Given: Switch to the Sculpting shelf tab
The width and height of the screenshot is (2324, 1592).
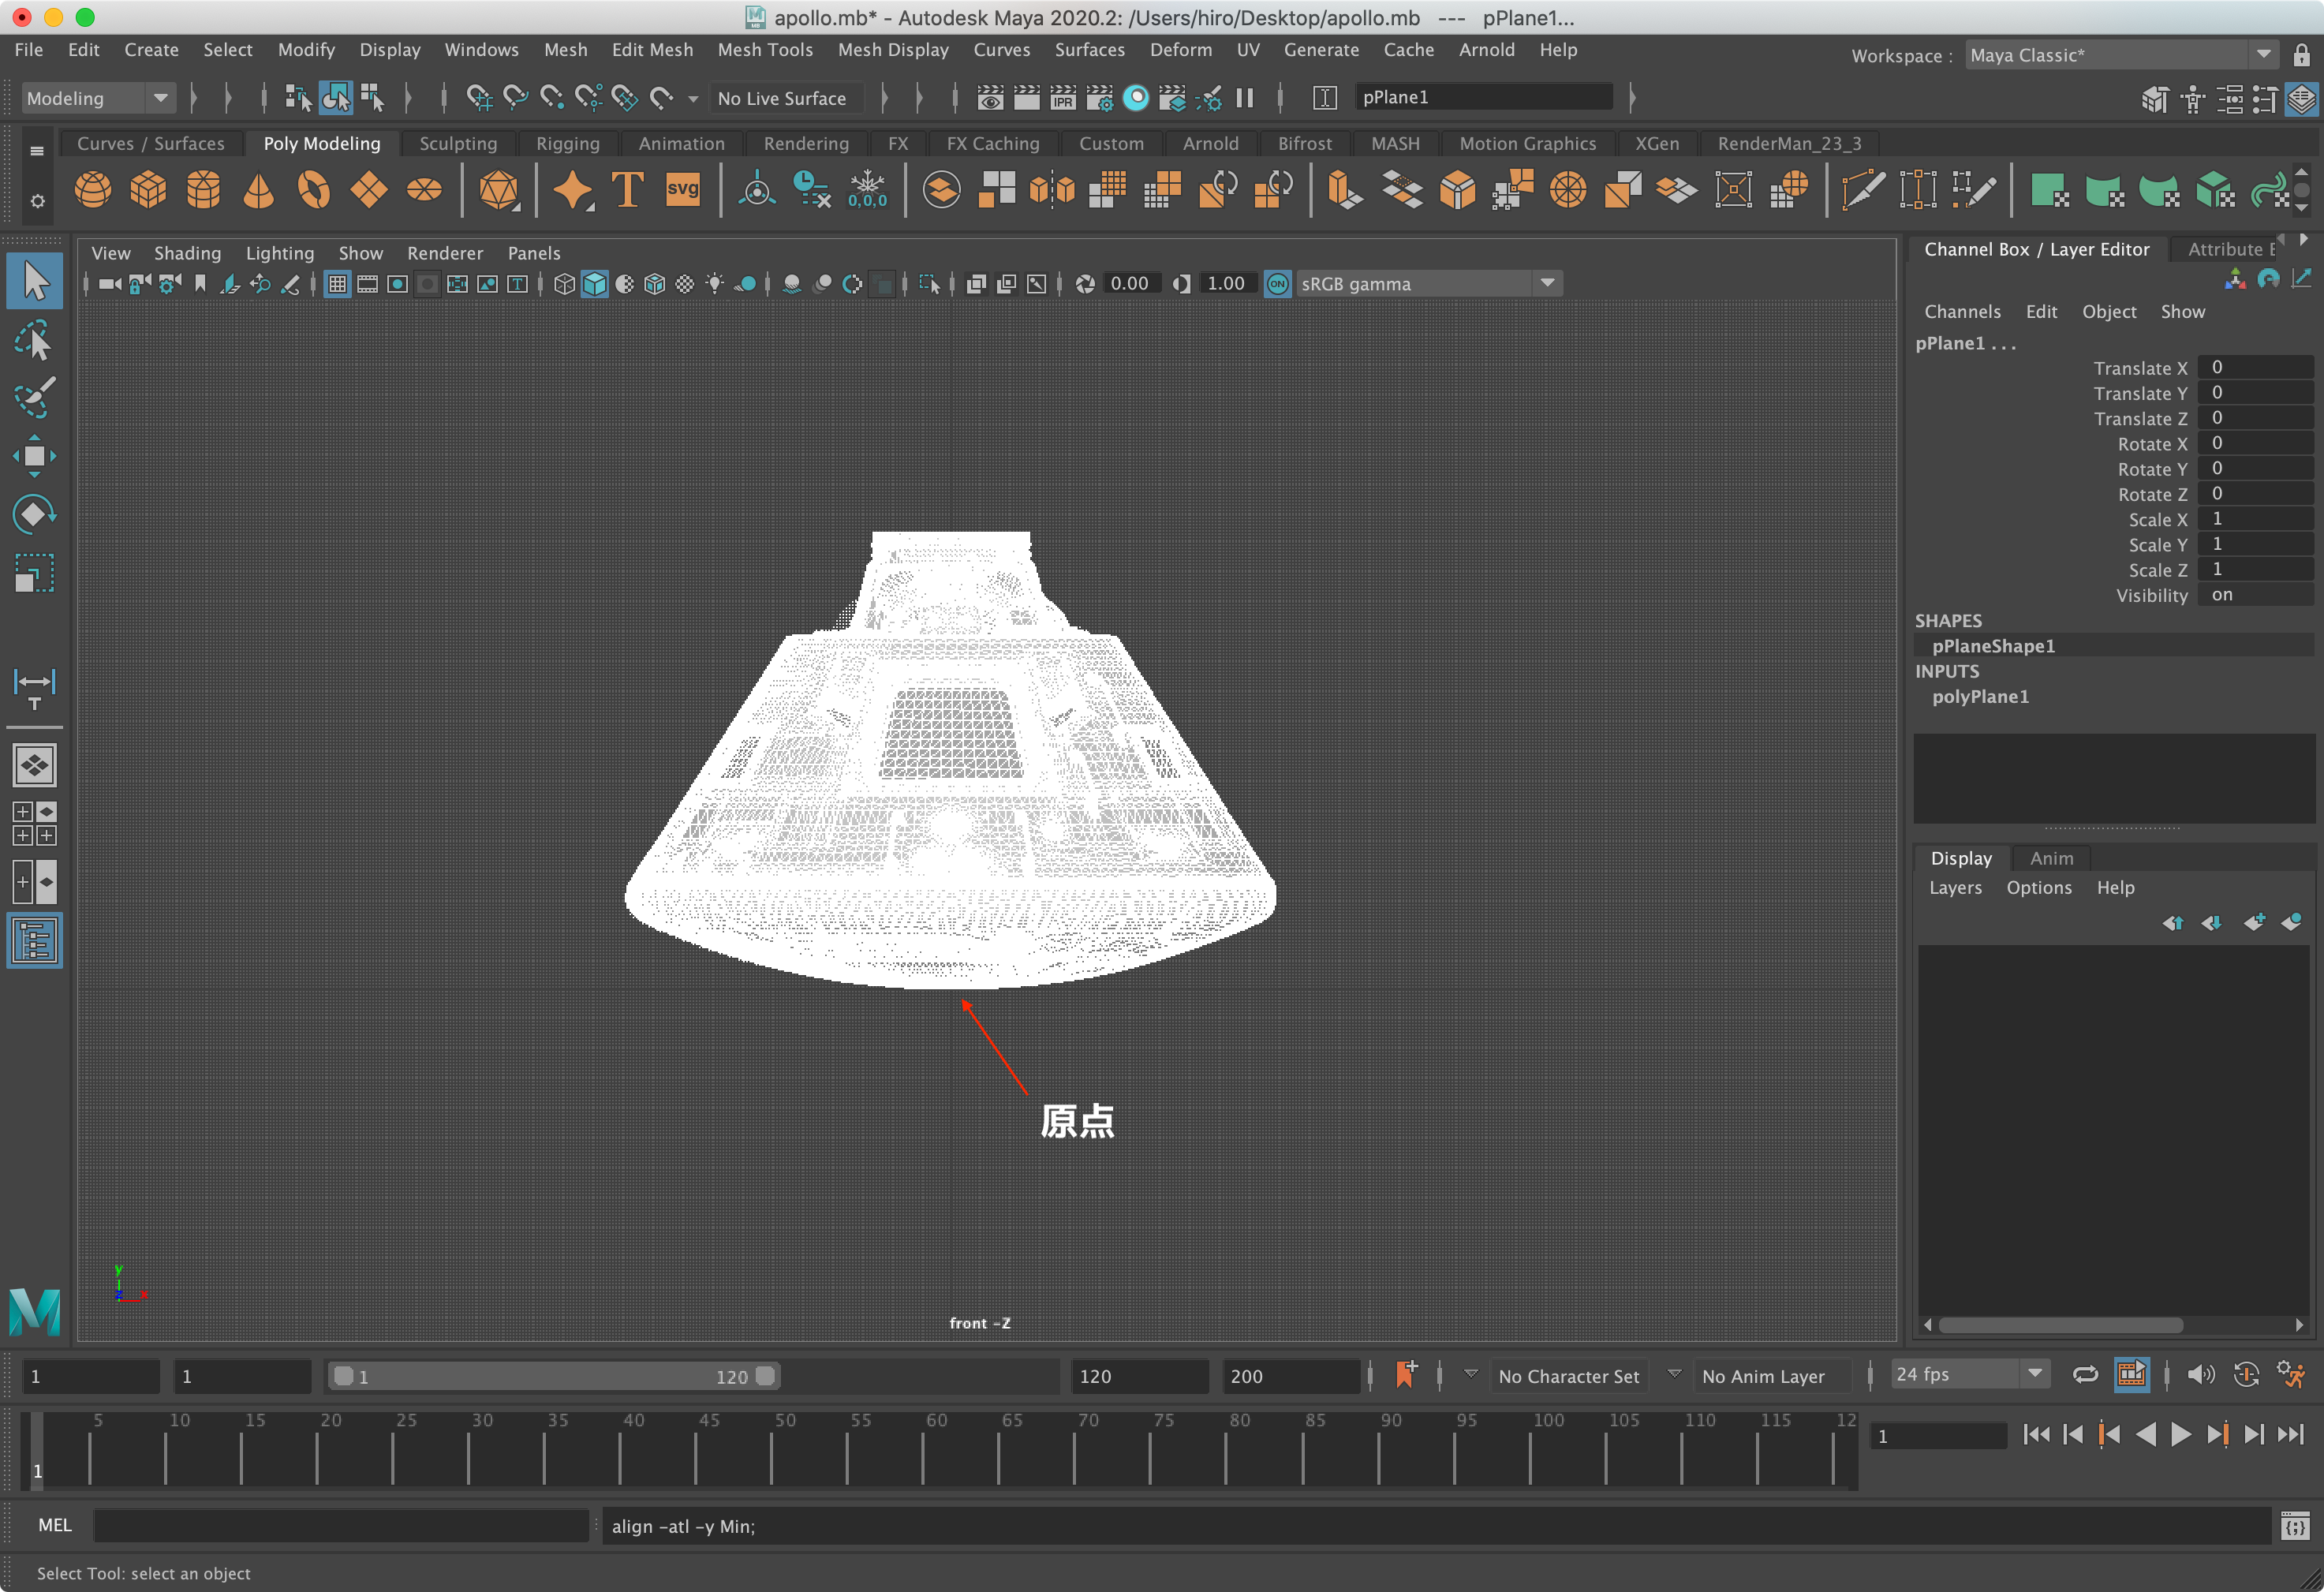Looking at the screenshot, I should click(x=457, y=143).
